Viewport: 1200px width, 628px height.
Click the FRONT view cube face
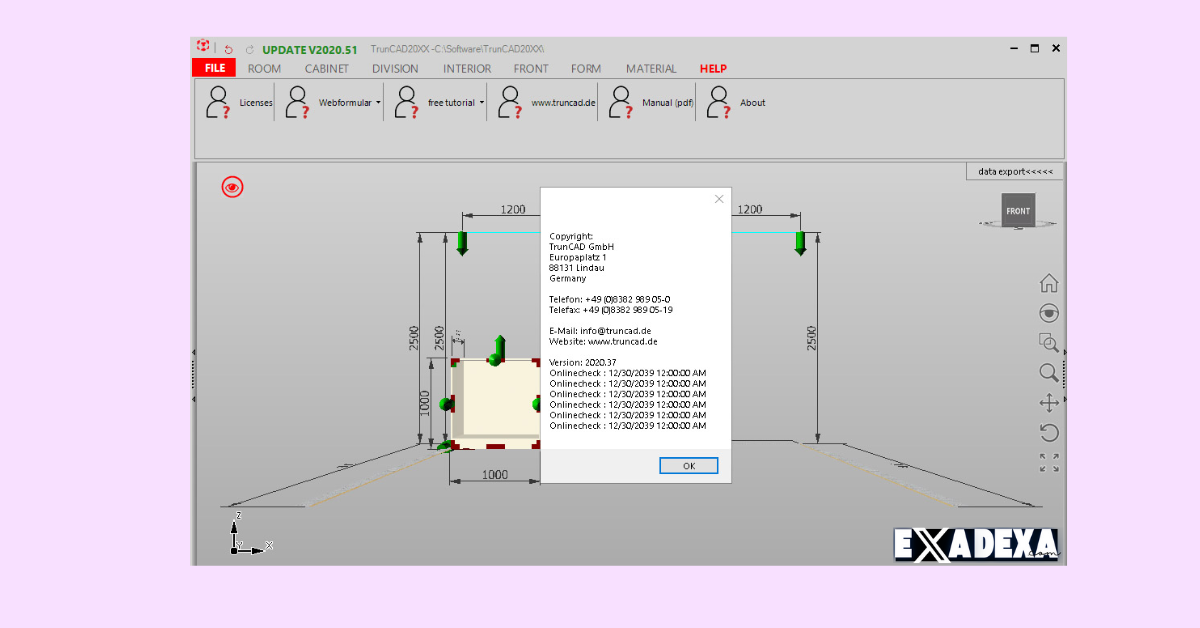1018,210
